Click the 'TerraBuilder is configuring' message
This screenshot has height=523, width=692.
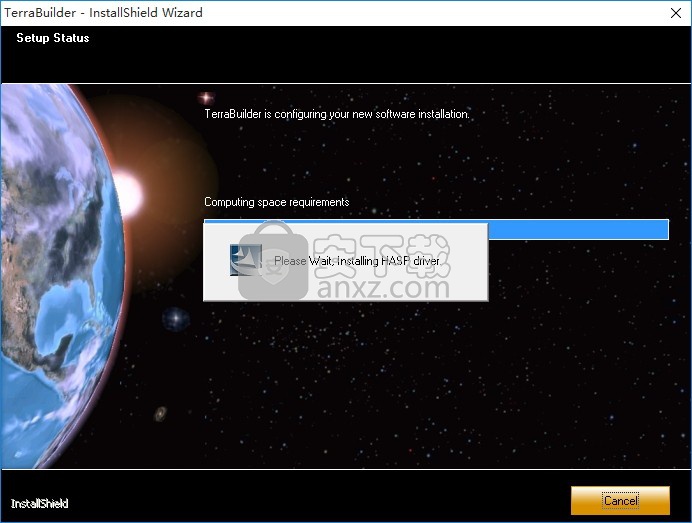(337, 114)
